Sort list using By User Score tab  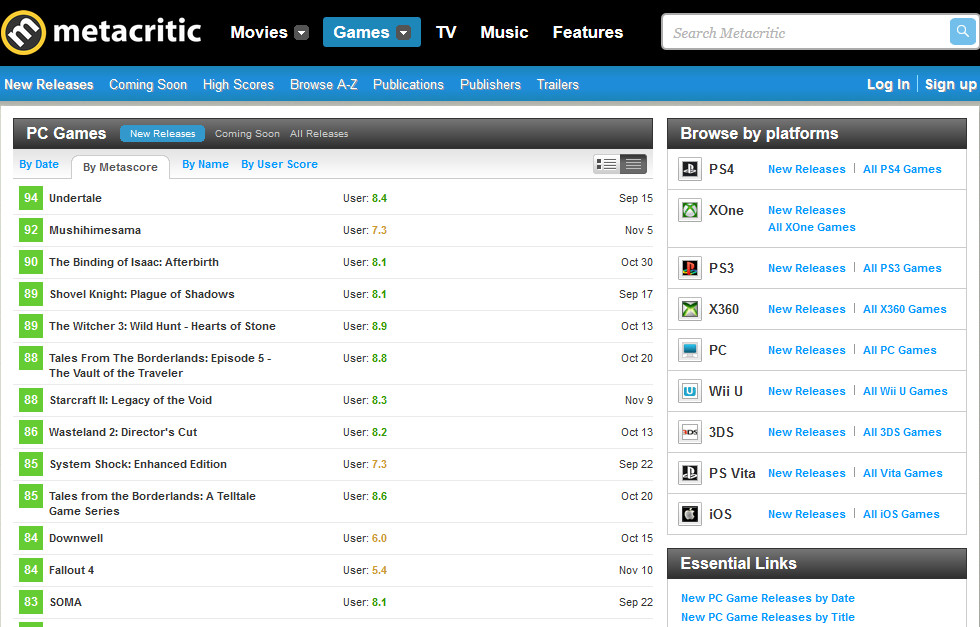(279, 164)
